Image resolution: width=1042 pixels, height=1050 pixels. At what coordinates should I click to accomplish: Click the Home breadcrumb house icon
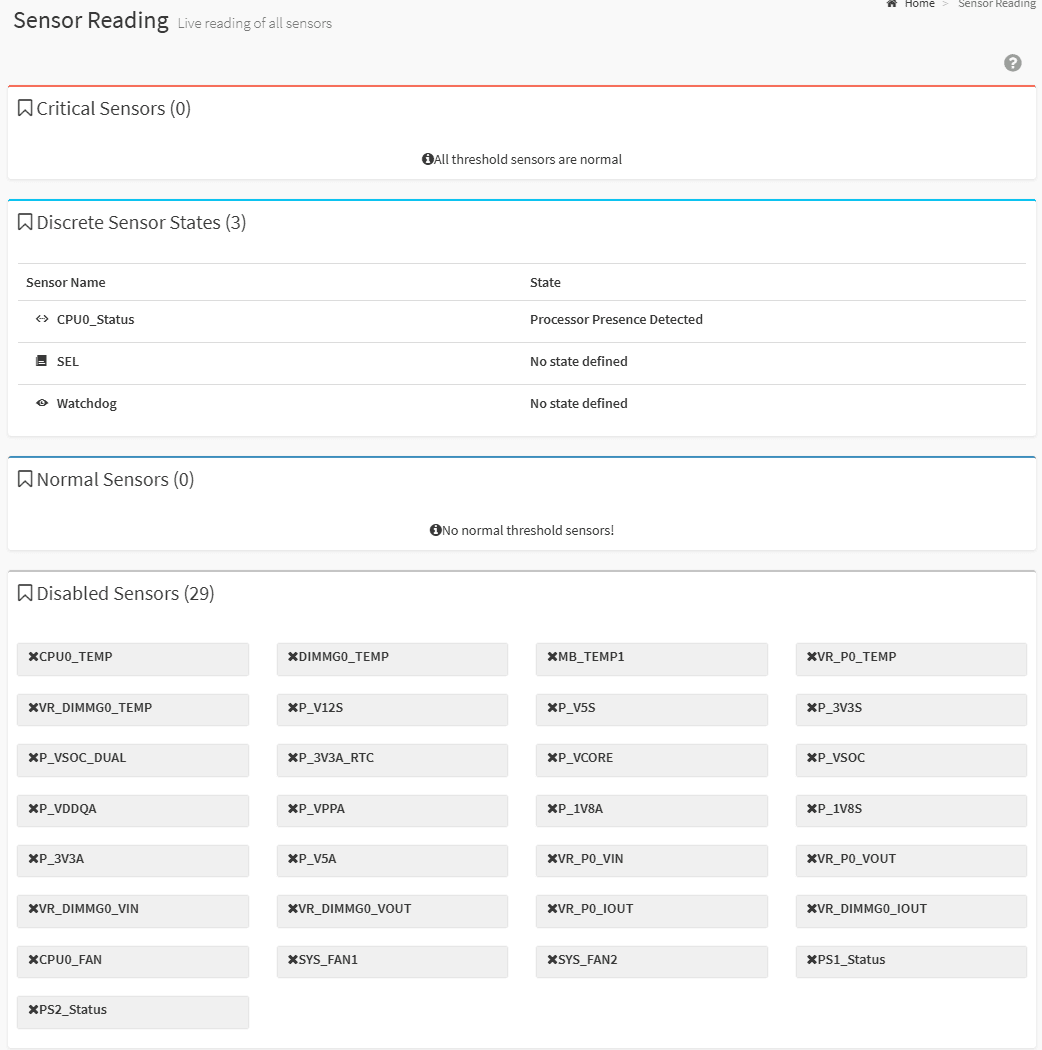coord(891,4)
